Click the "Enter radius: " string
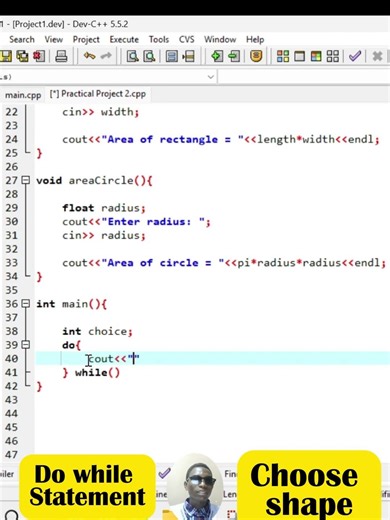 click(153, 222)
